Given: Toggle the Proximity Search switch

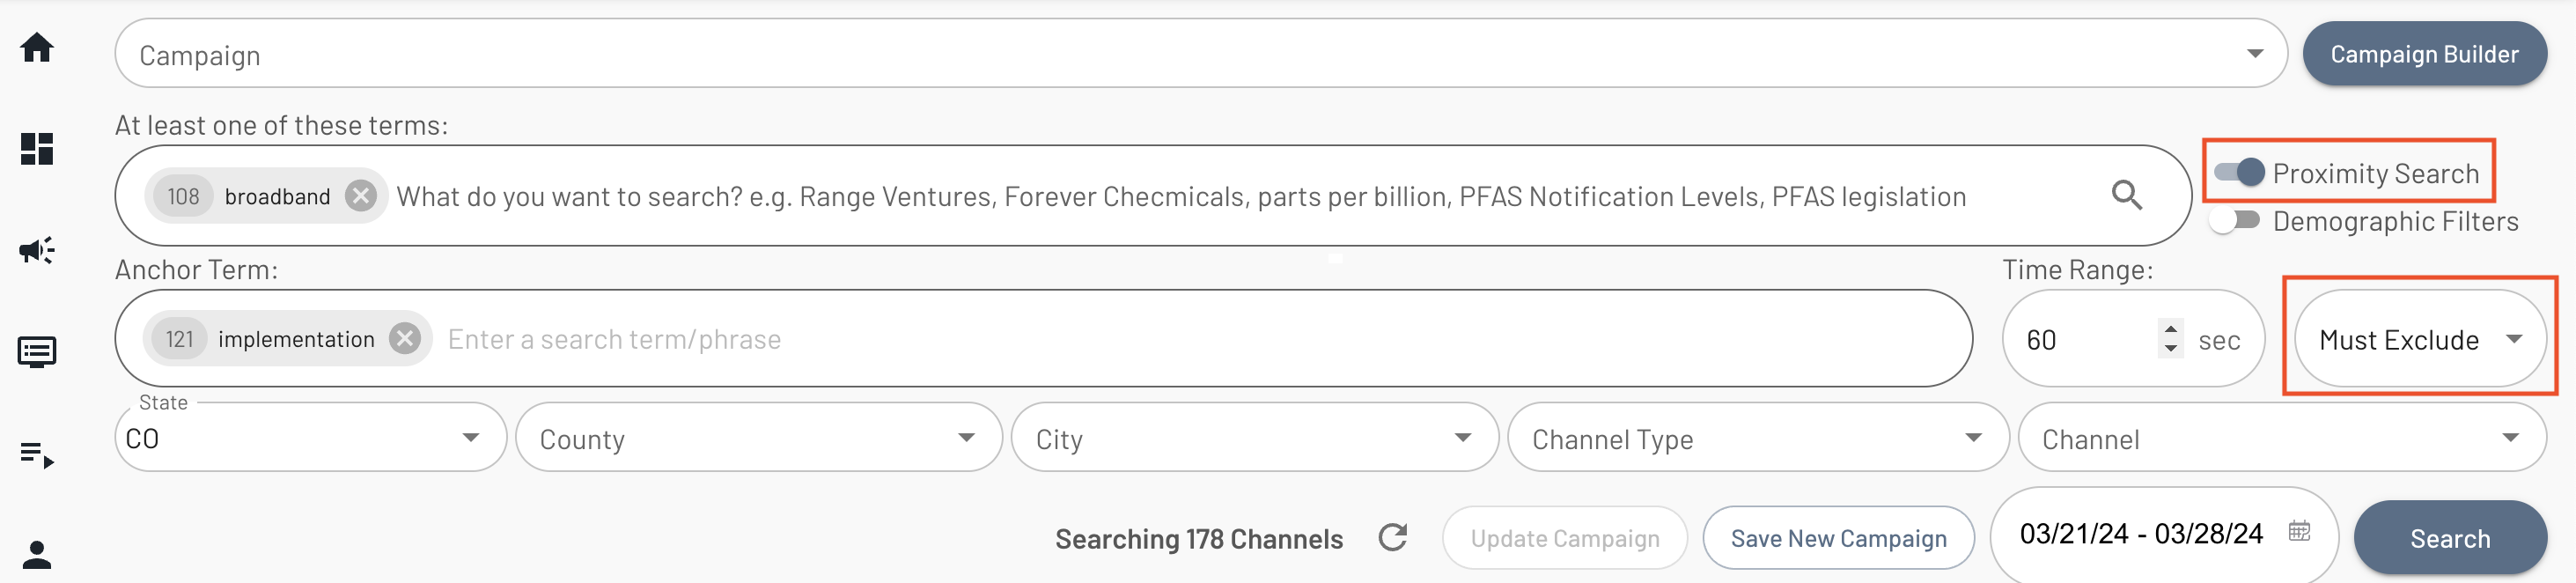Looking at the screenshot, I should [x=2240, y=173].
